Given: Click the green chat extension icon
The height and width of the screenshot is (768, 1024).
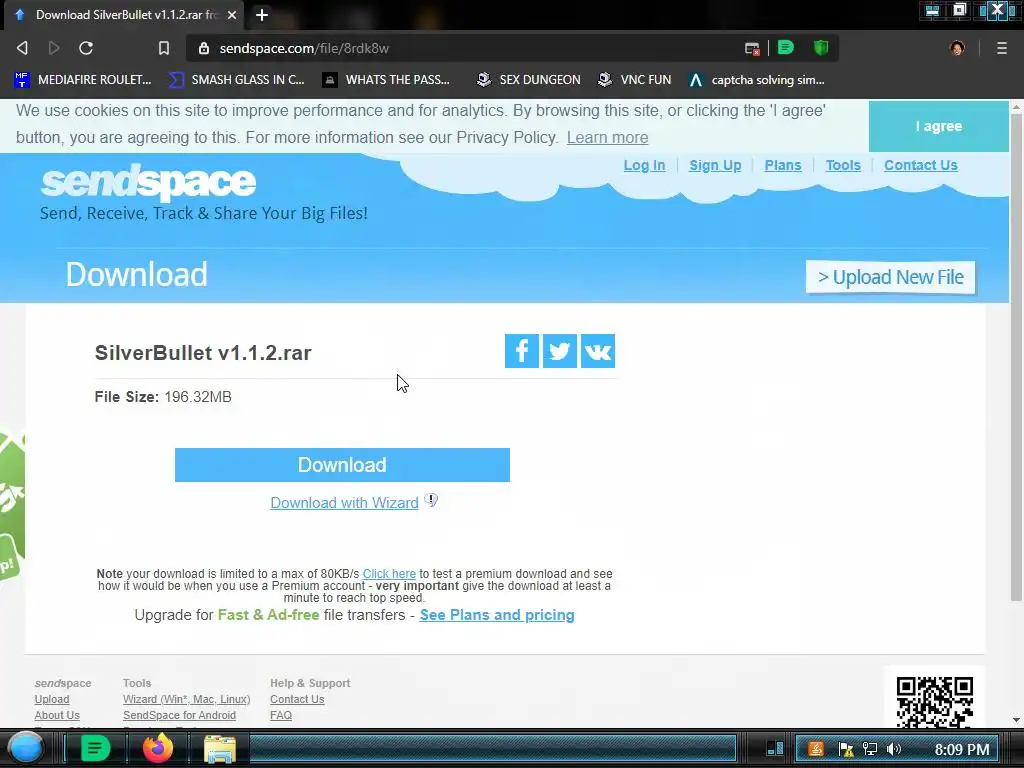Looking at the screenshot, I should click(x=786, y=47).
